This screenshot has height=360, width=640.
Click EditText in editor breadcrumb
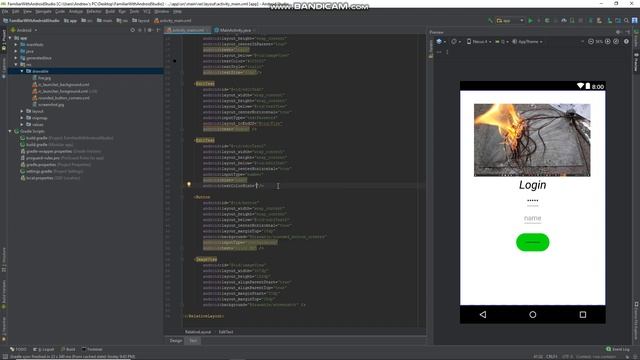point(226,332)
